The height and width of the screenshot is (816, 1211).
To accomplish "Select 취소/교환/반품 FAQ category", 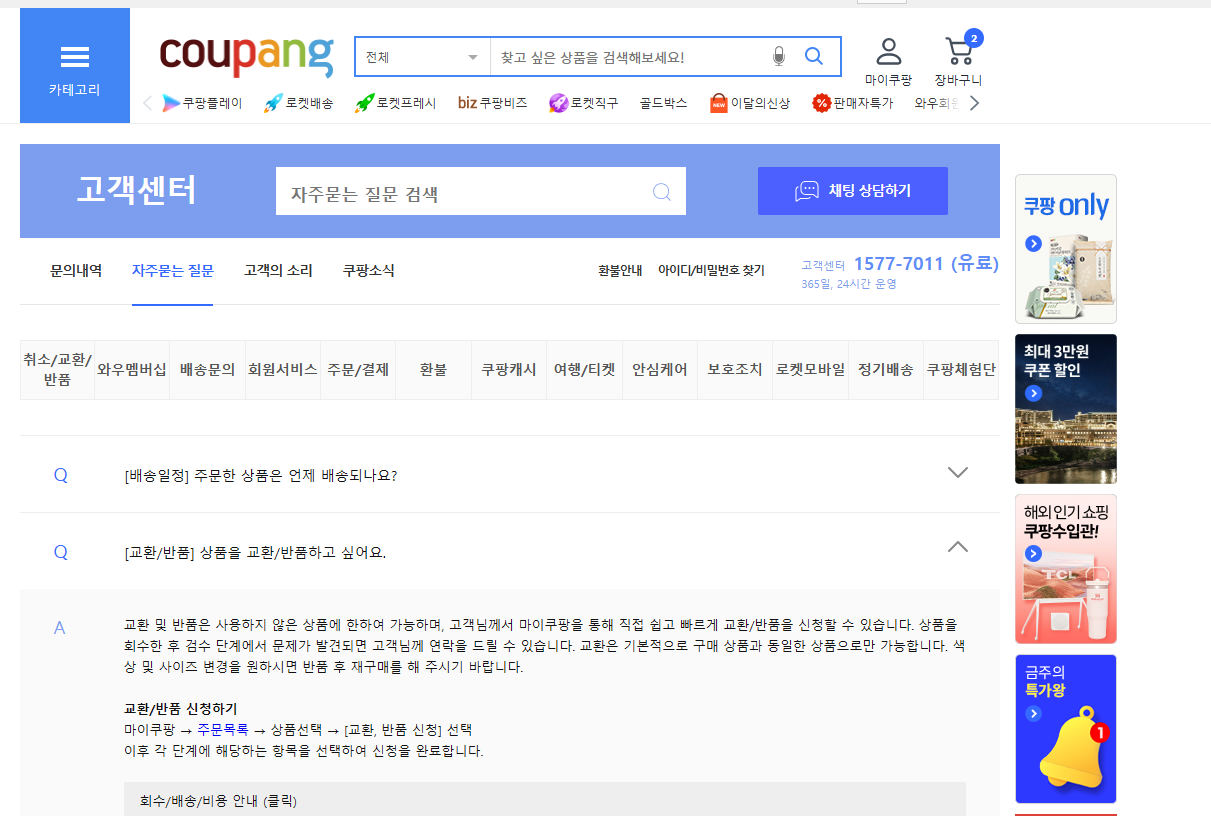I will point(58,370).
